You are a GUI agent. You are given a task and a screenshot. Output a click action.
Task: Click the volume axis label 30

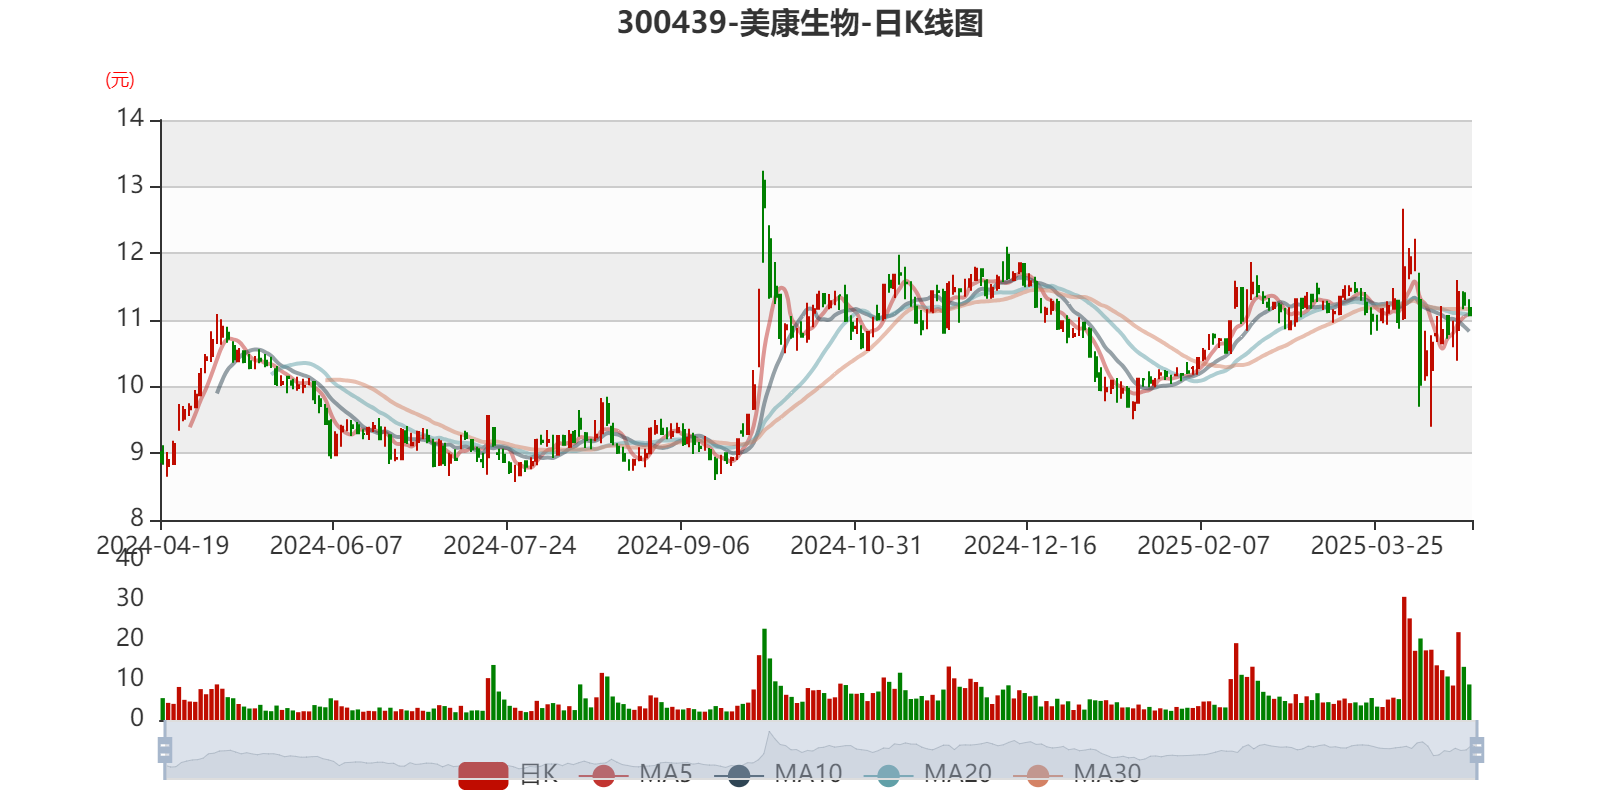pos(130,598)
